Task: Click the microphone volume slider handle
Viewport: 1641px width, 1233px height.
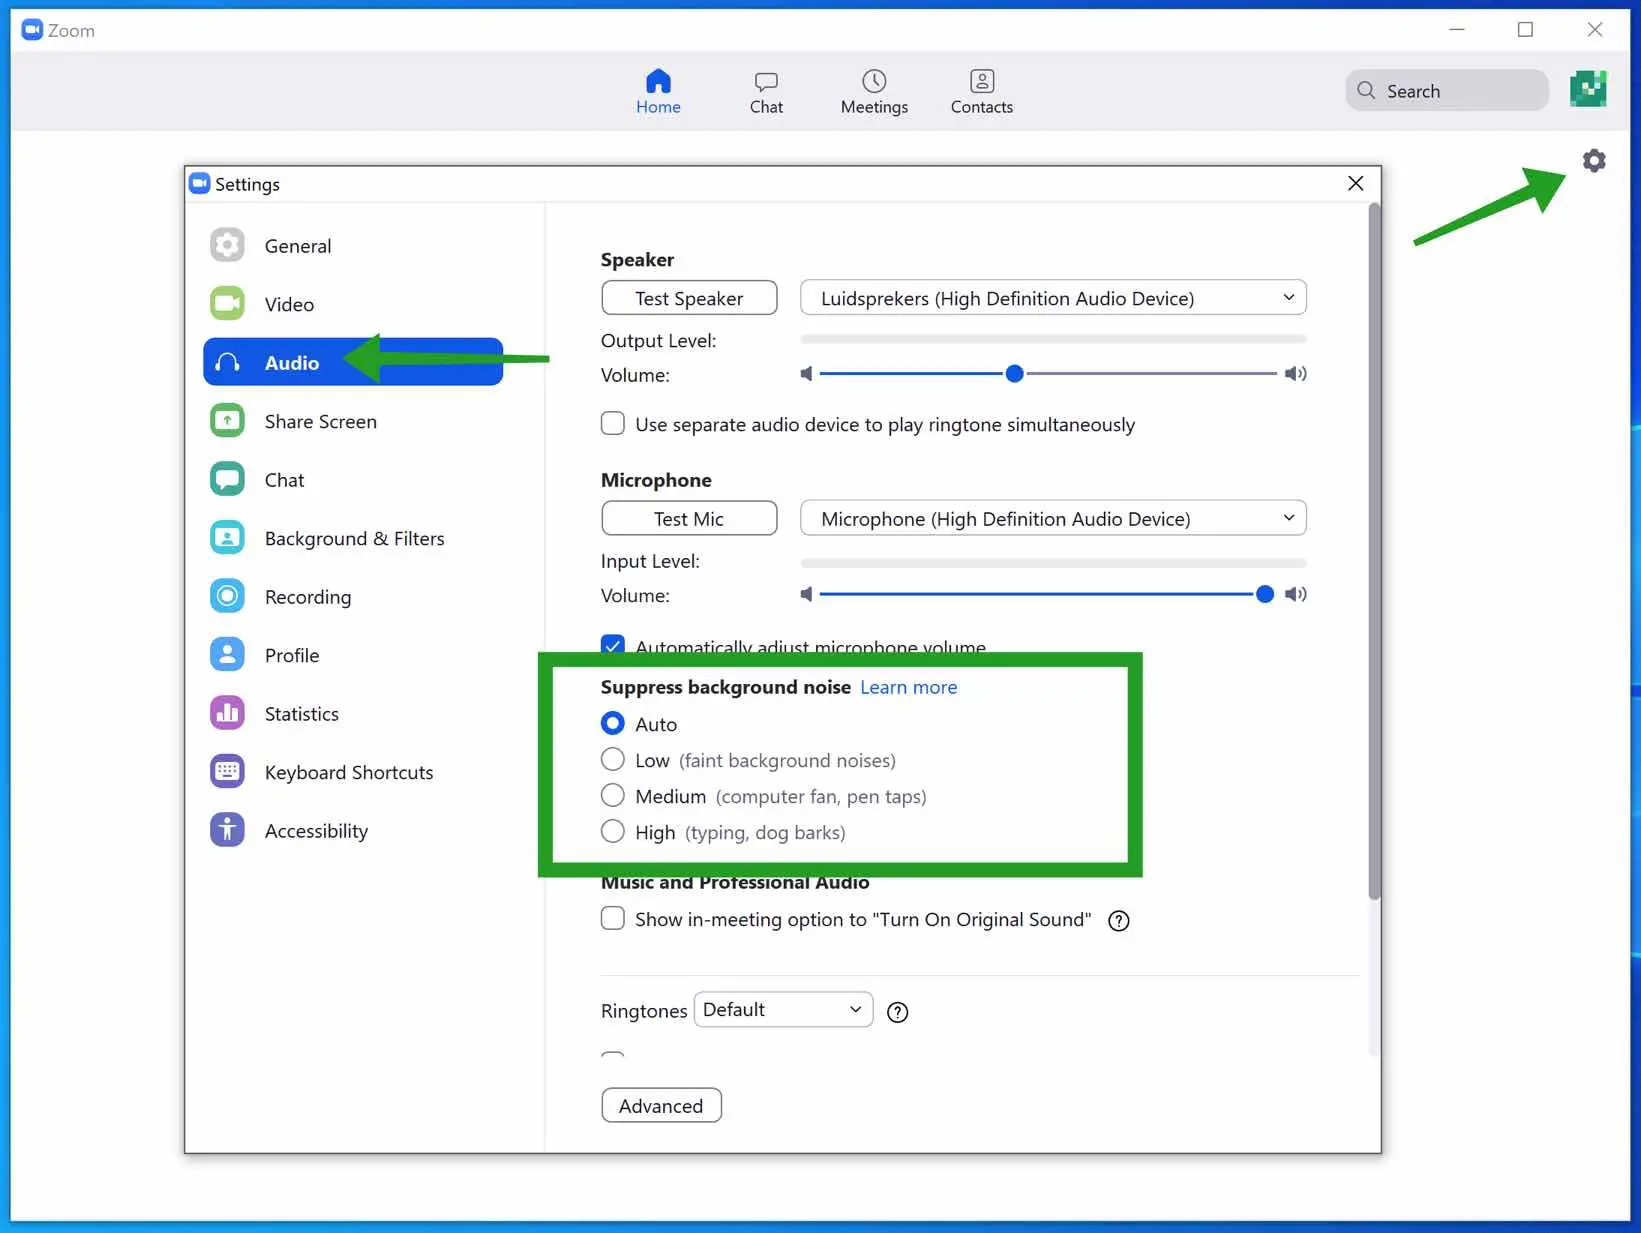Action: pos(1264,594)
